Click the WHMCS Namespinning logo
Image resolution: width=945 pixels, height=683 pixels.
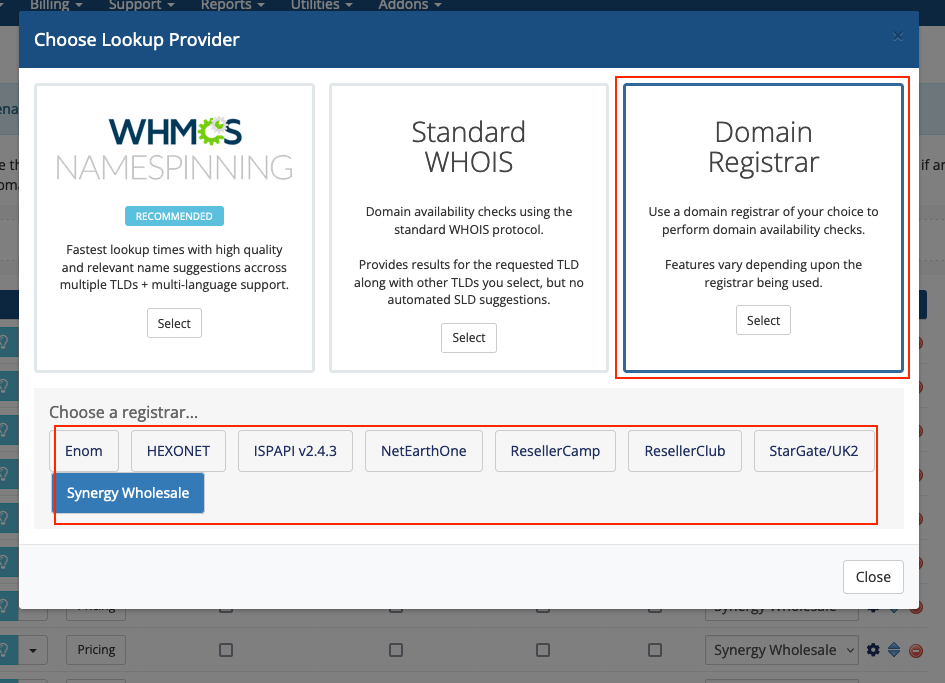coord(174,148)
